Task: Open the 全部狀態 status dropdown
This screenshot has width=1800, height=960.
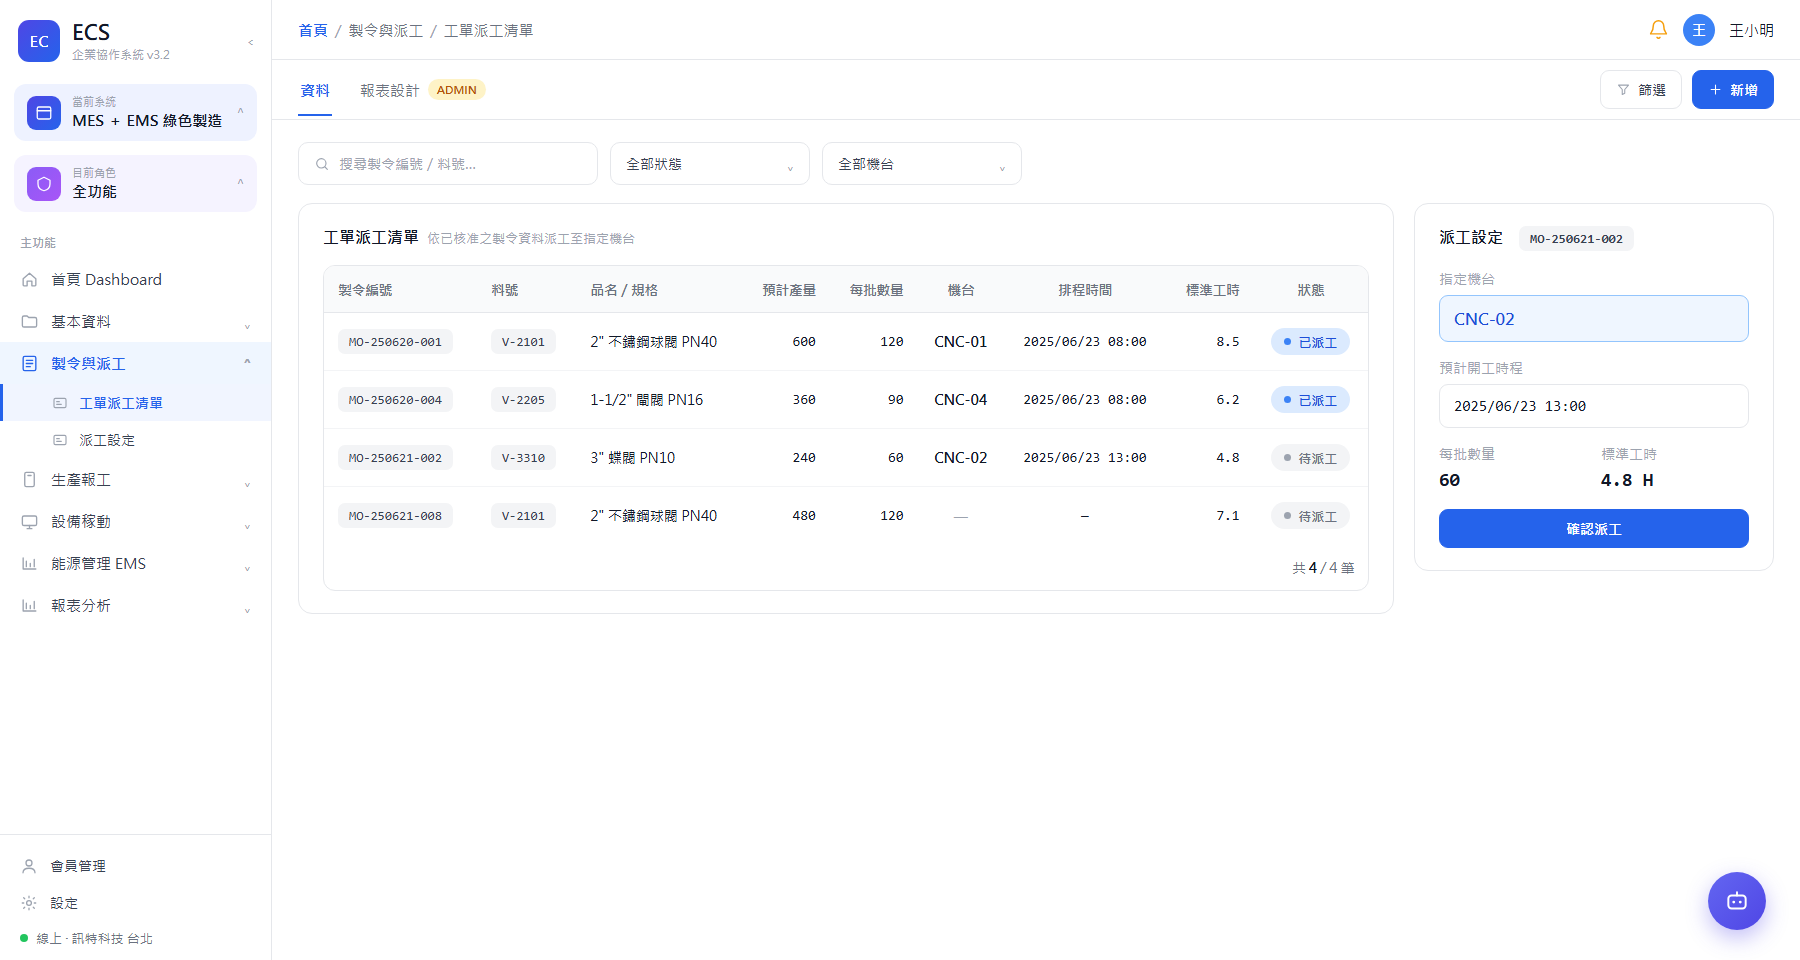Action: coord(710,164)
